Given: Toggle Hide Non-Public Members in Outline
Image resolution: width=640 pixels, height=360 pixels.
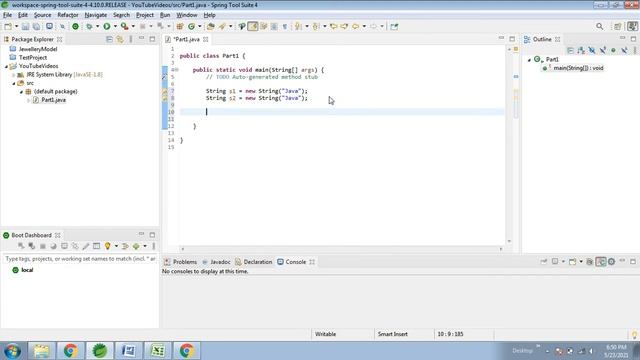Looking at the screenshot, I should click(x=613, y=50).
